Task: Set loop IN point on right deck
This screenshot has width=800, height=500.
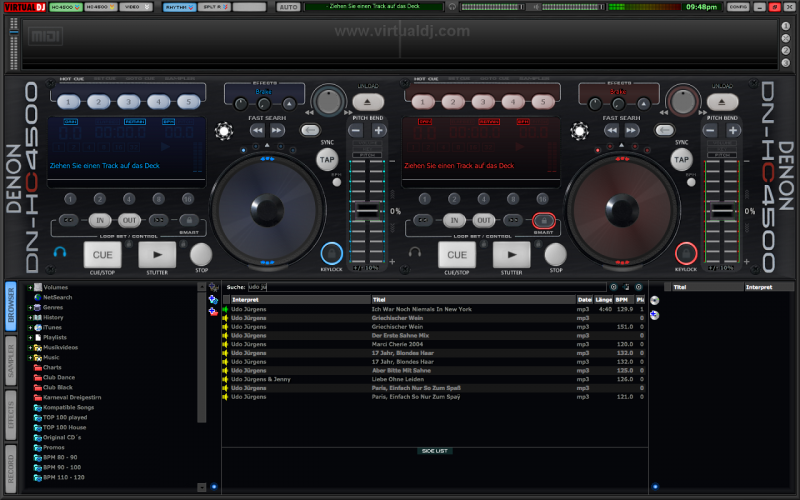Action: click(x=454, y=220)
